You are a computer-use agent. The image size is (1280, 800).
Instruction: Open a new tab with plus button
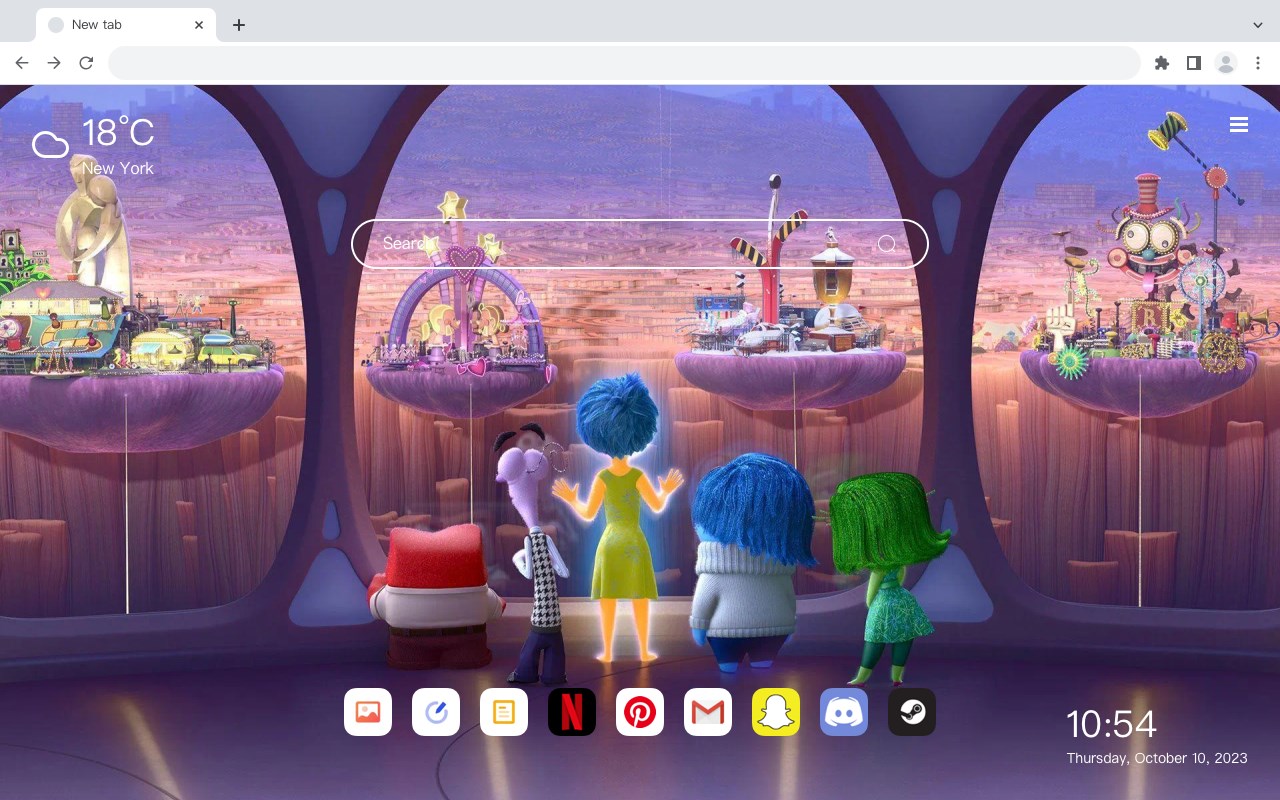click(x=238, y=25)
